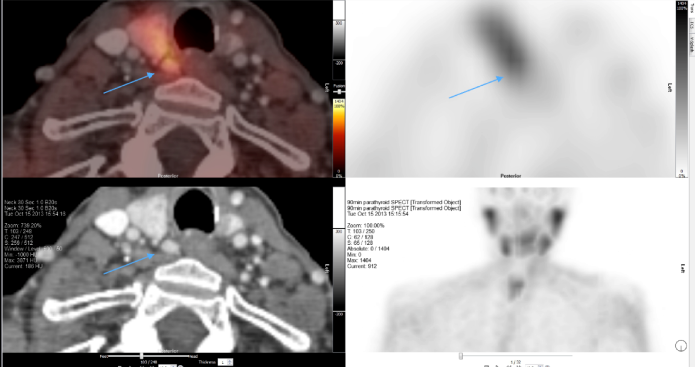The width and height of the screenshot is (695, 367).
Task: Select the axial SPECT grayscale image
Action: pyautogui.click(x=510, y=89)
